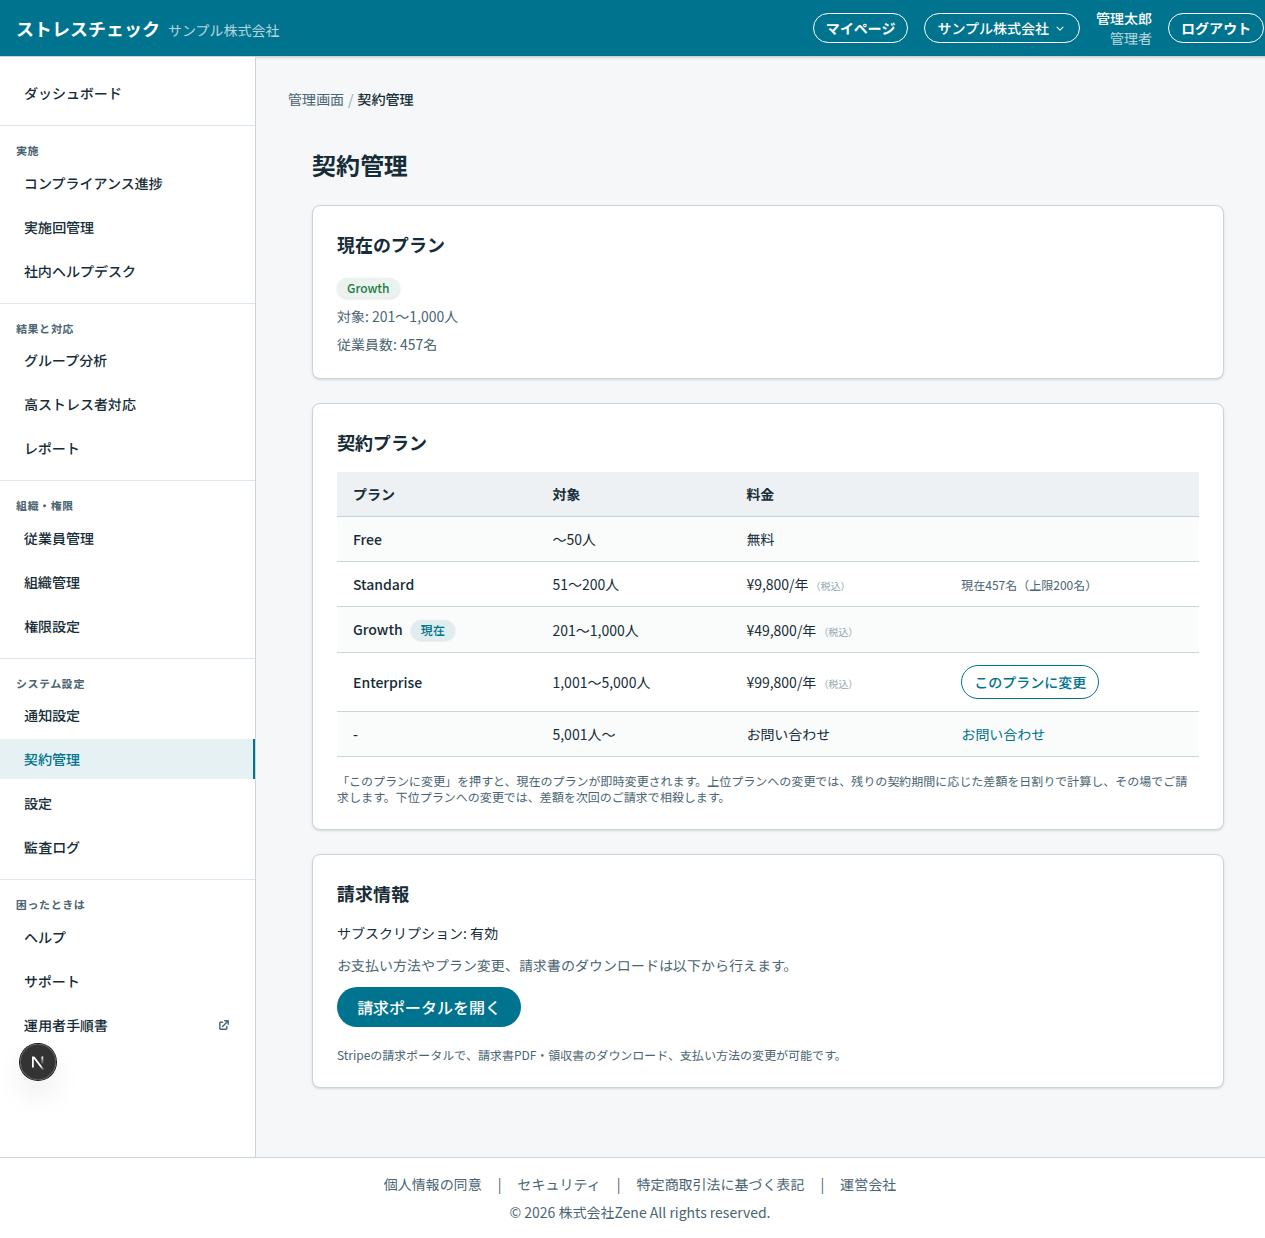Click the ストレスチェック logo title

pos(88,29)
